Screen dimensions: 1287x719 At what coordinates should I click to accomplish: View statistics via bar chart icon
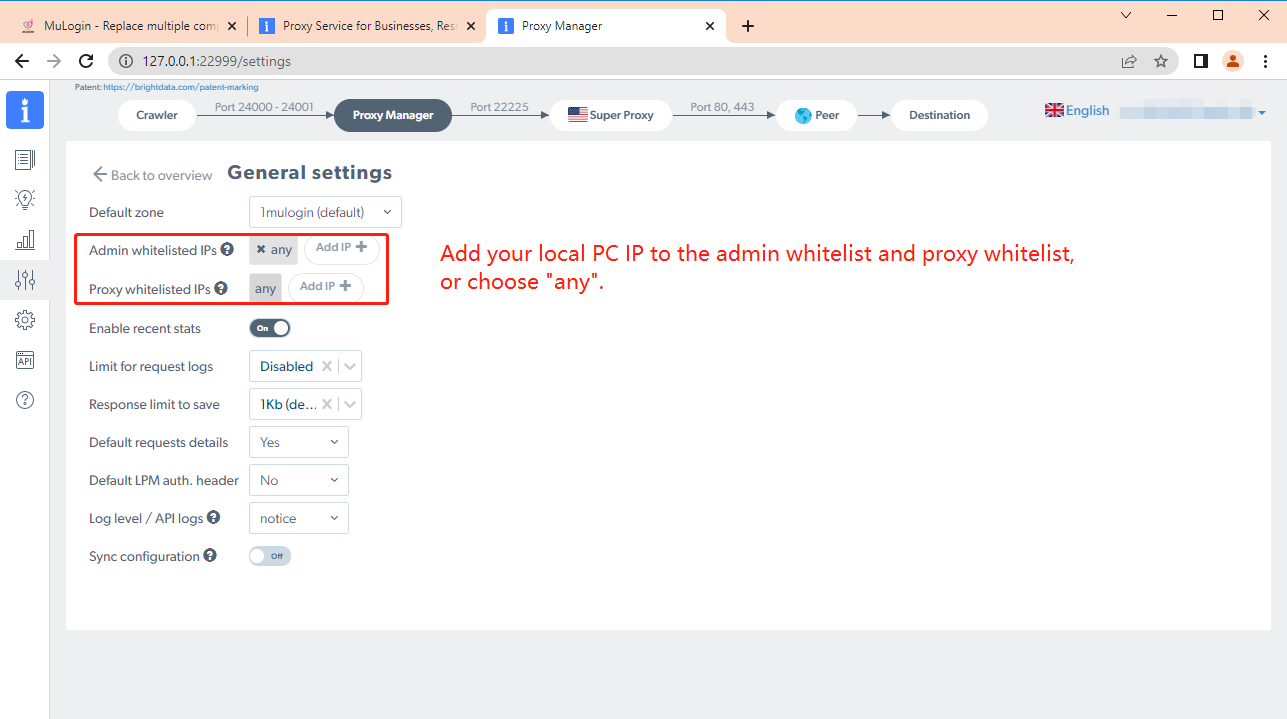tap(25, 239)
